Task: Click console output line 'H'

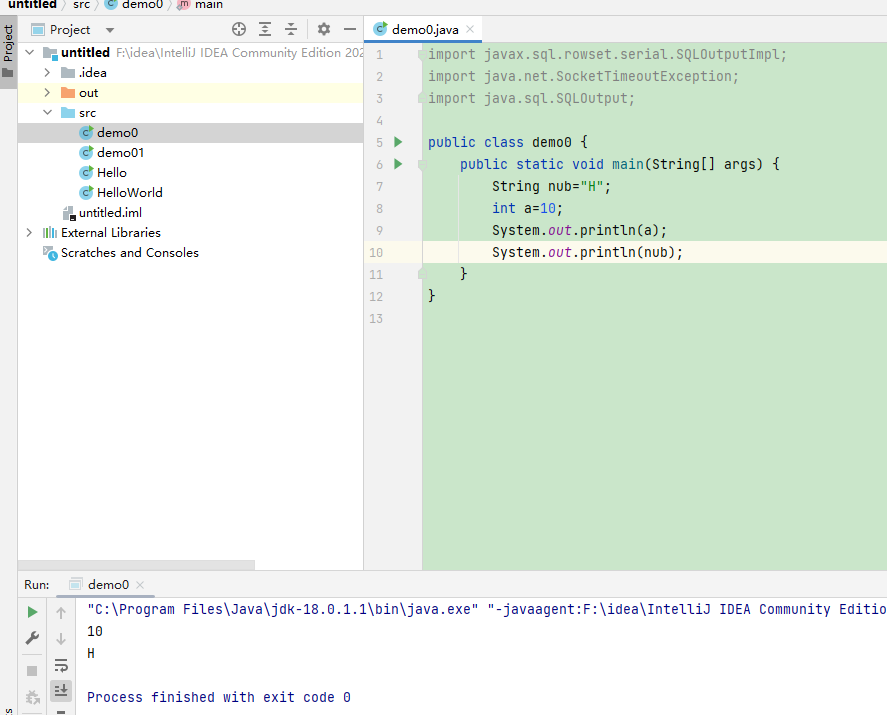Action: click(91, 653)
